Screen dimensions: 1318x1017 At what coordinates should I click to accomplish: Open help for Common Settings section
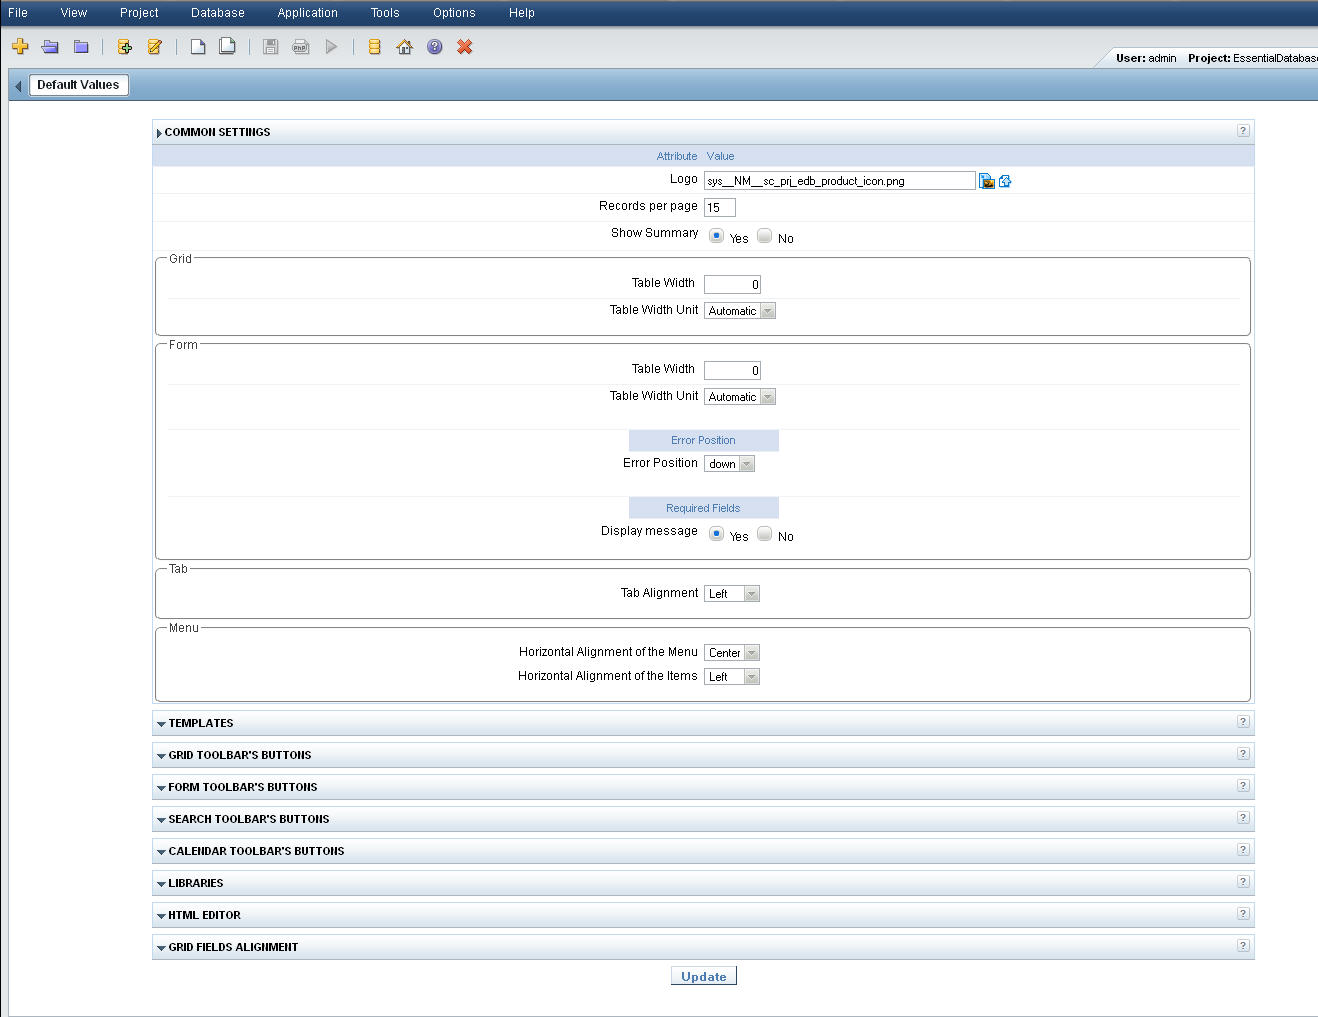1243,131
